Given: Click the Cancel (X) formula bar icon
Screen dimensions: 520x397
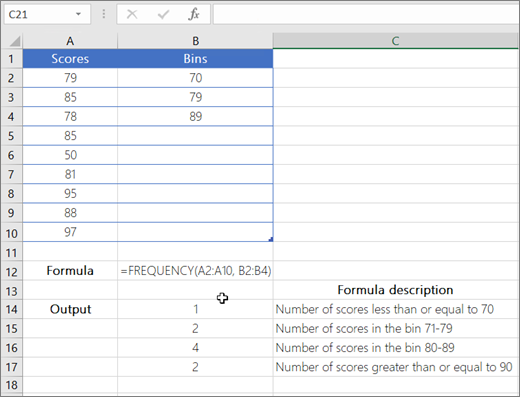Looking at the screenshot, I should click(x=132, y=14).
